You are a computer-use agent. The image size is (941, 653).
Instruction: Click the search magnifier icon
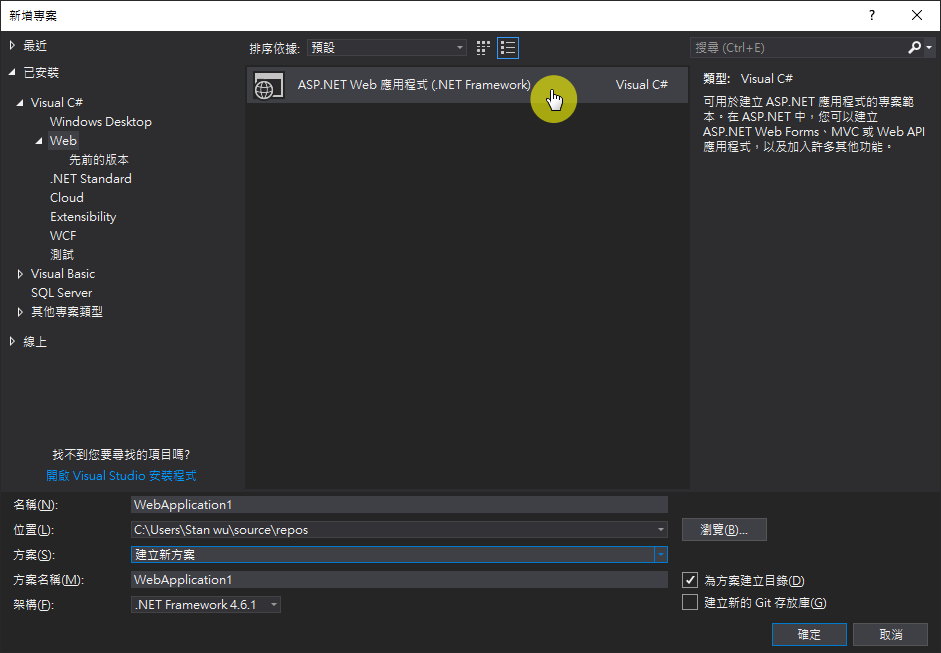pyautogui.click(x=914, y=47)
